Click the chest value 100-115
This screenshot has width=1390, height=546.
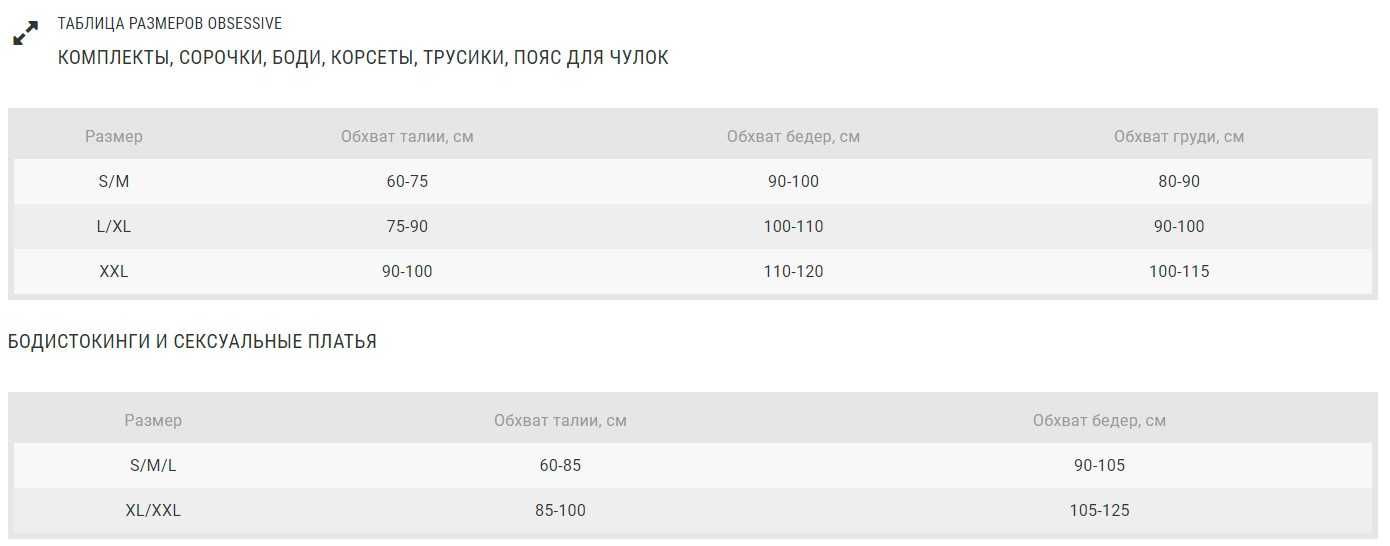click(x=1179, y=271)
